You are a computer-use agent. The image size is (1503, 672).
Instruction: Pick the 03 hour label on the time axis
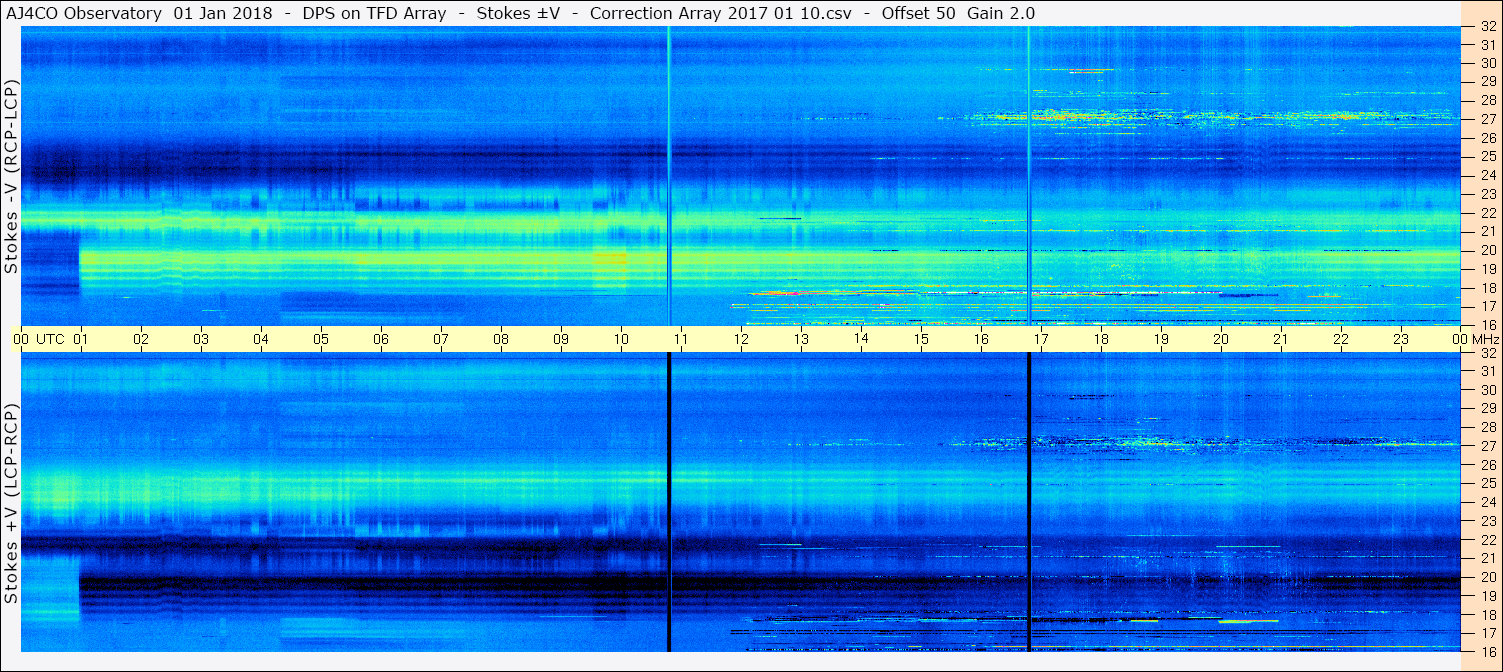[201, 339]
